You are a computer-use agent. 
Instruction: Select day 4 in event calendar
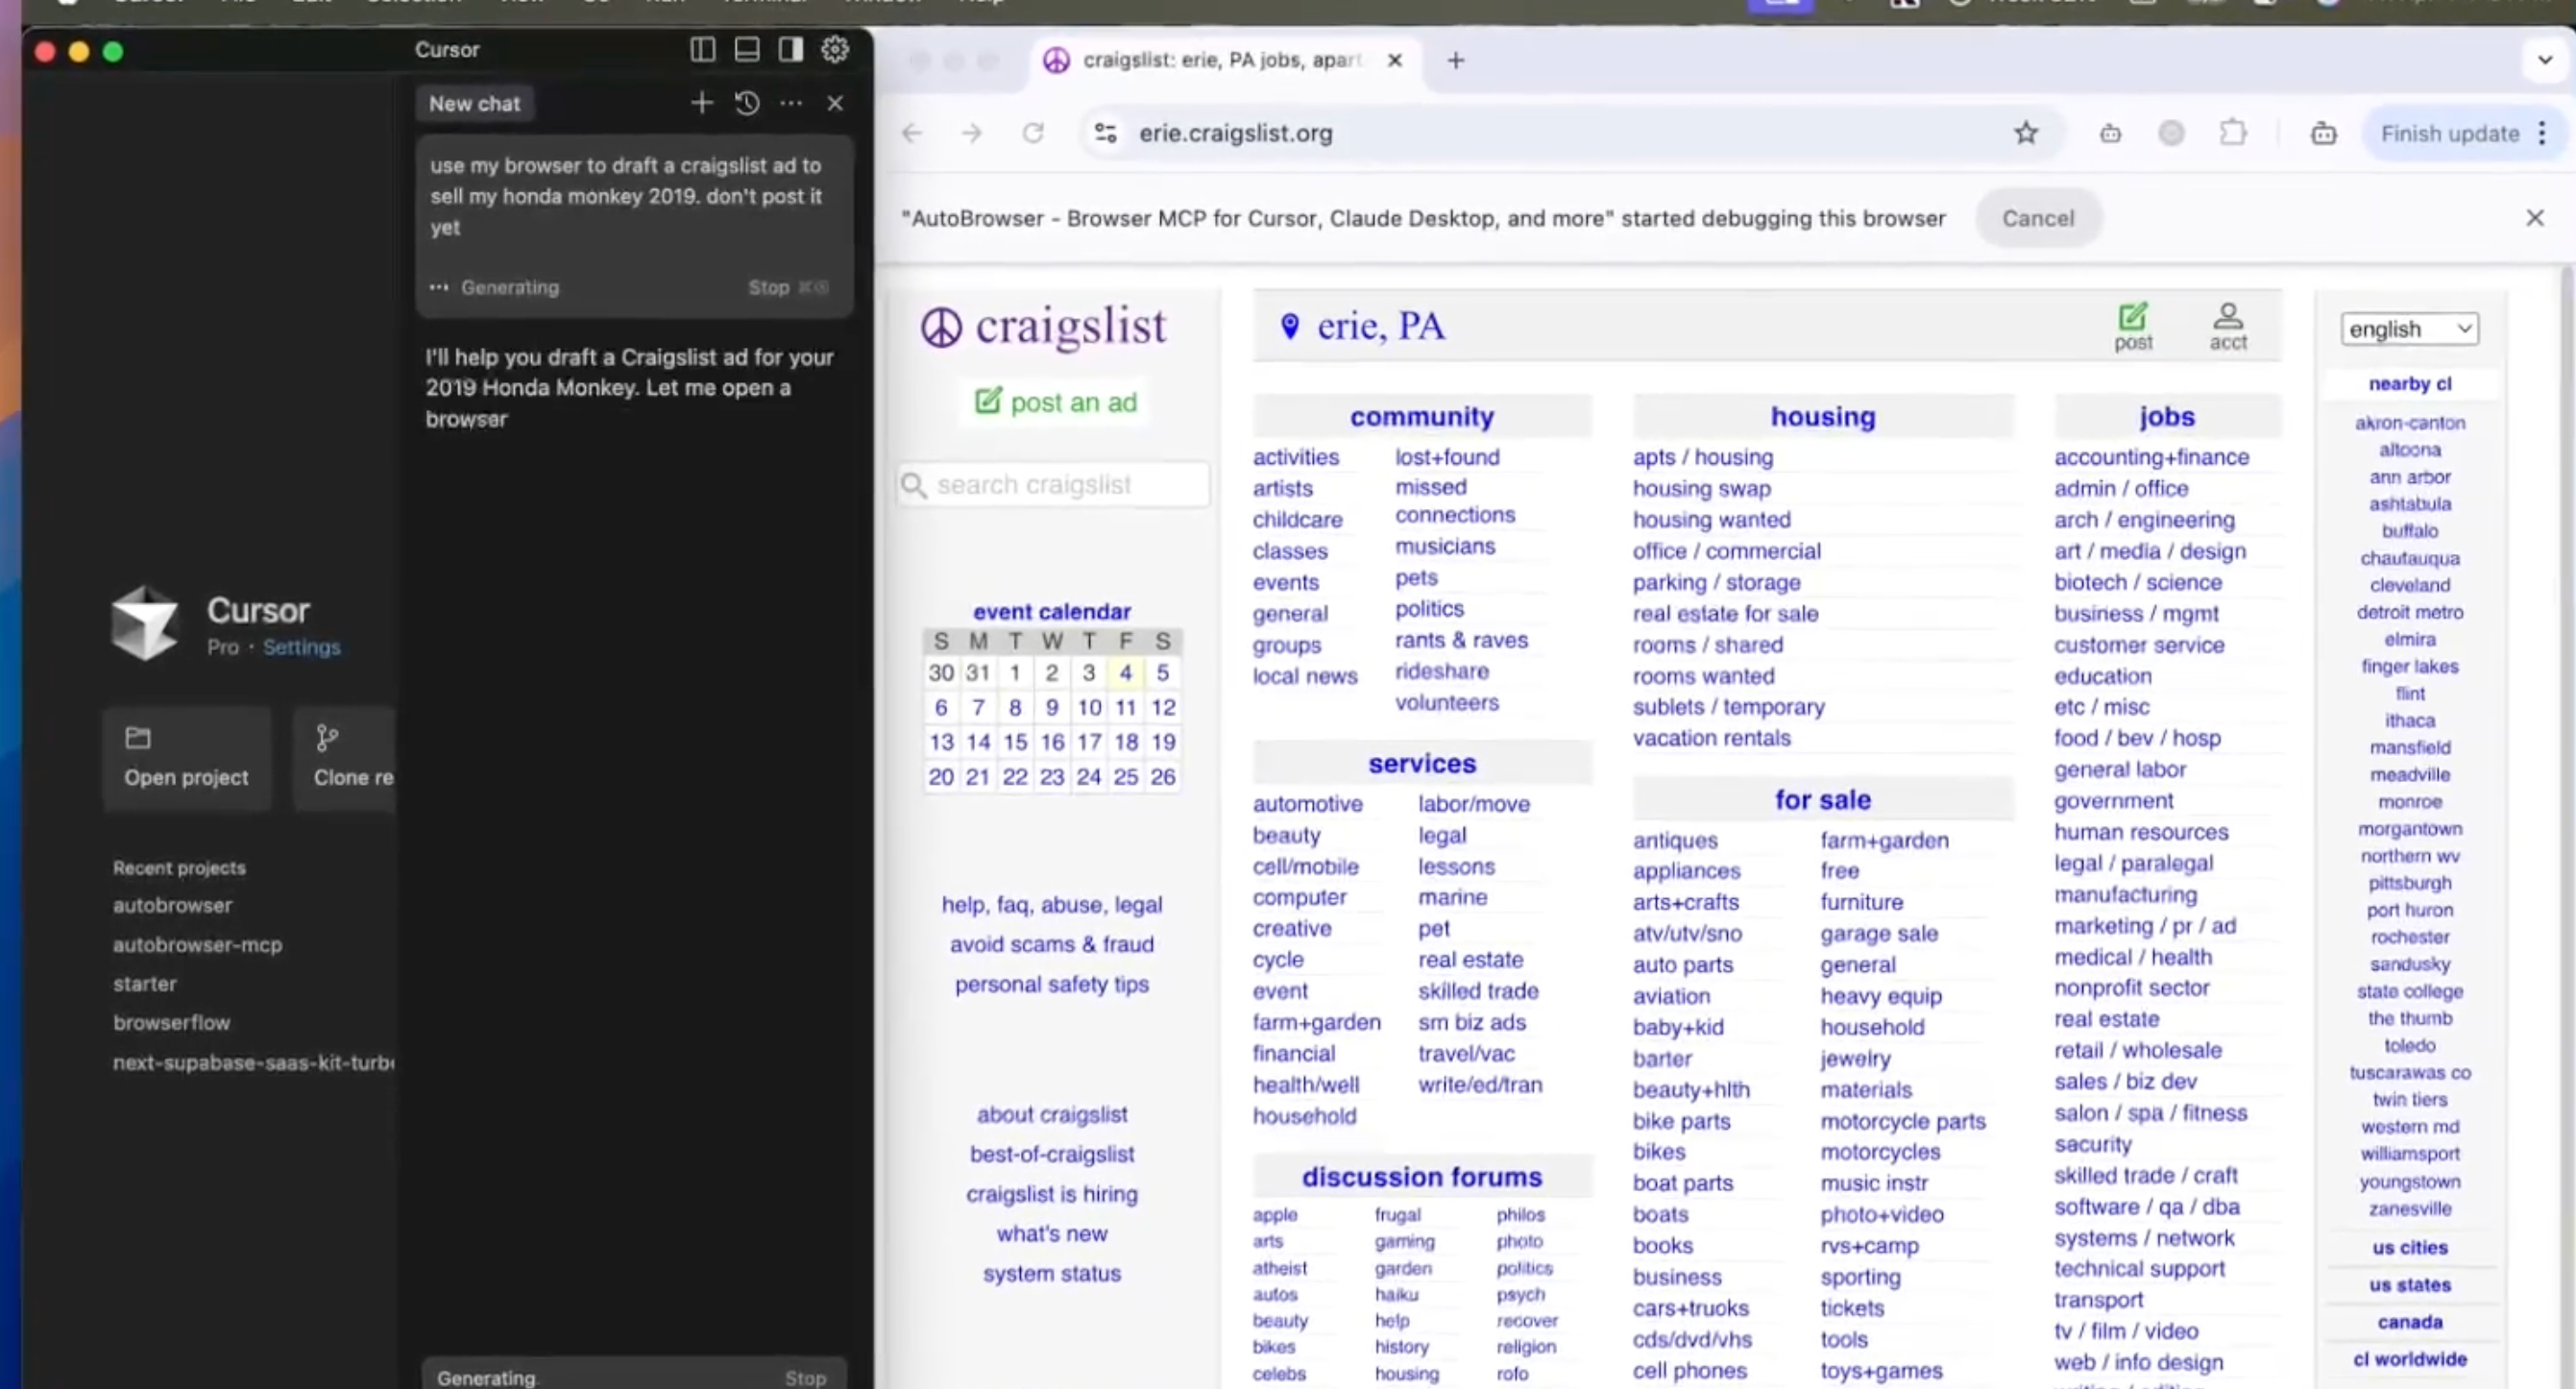(1125, 673)
